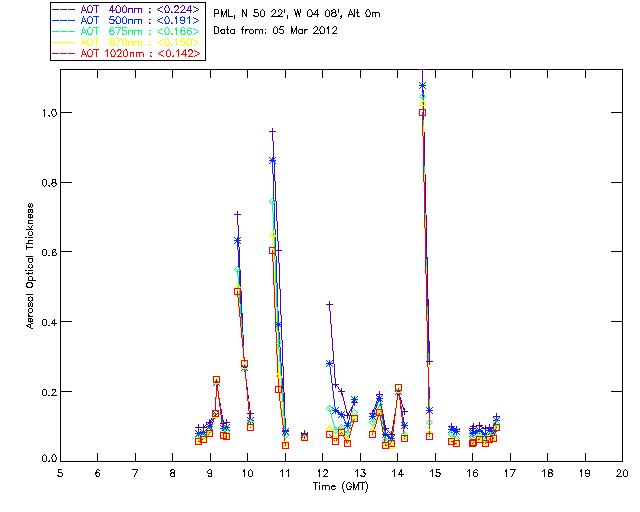Click the red dashed line sample for 1020nm
Screen dimensions: 640x512
tap(64, 53)
